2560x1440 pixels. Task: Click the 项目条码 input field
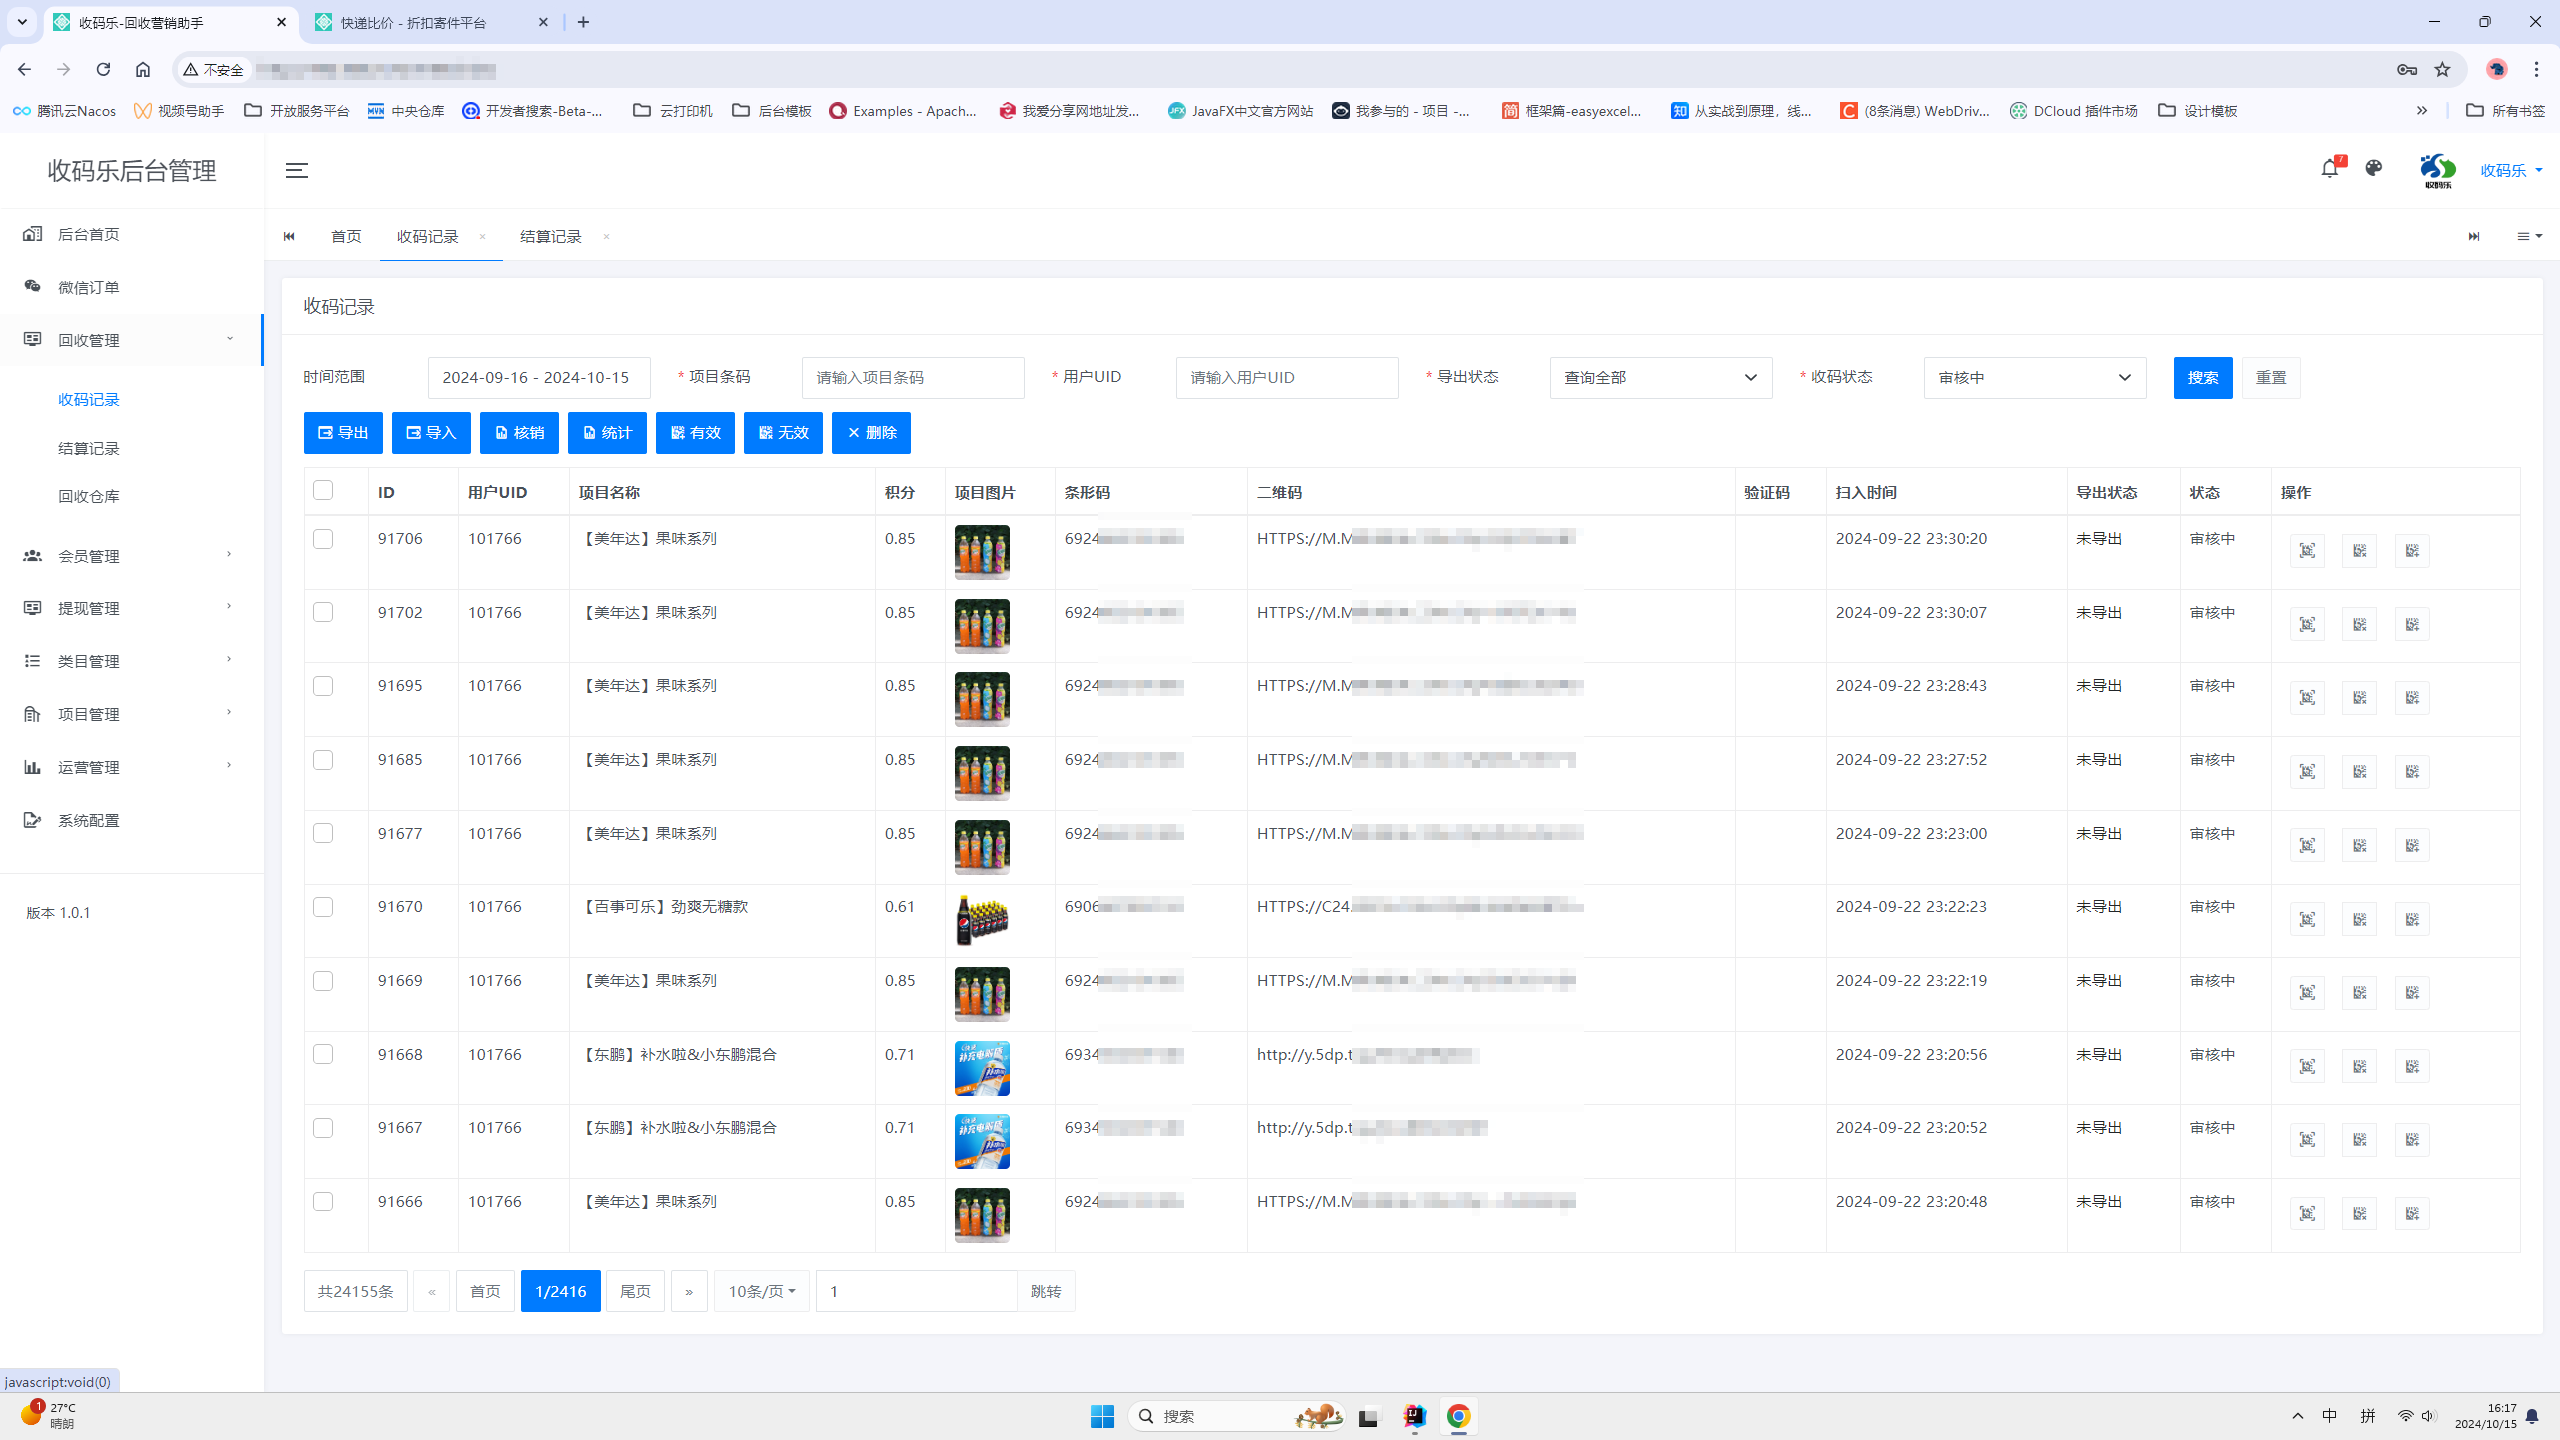point(912,378)
